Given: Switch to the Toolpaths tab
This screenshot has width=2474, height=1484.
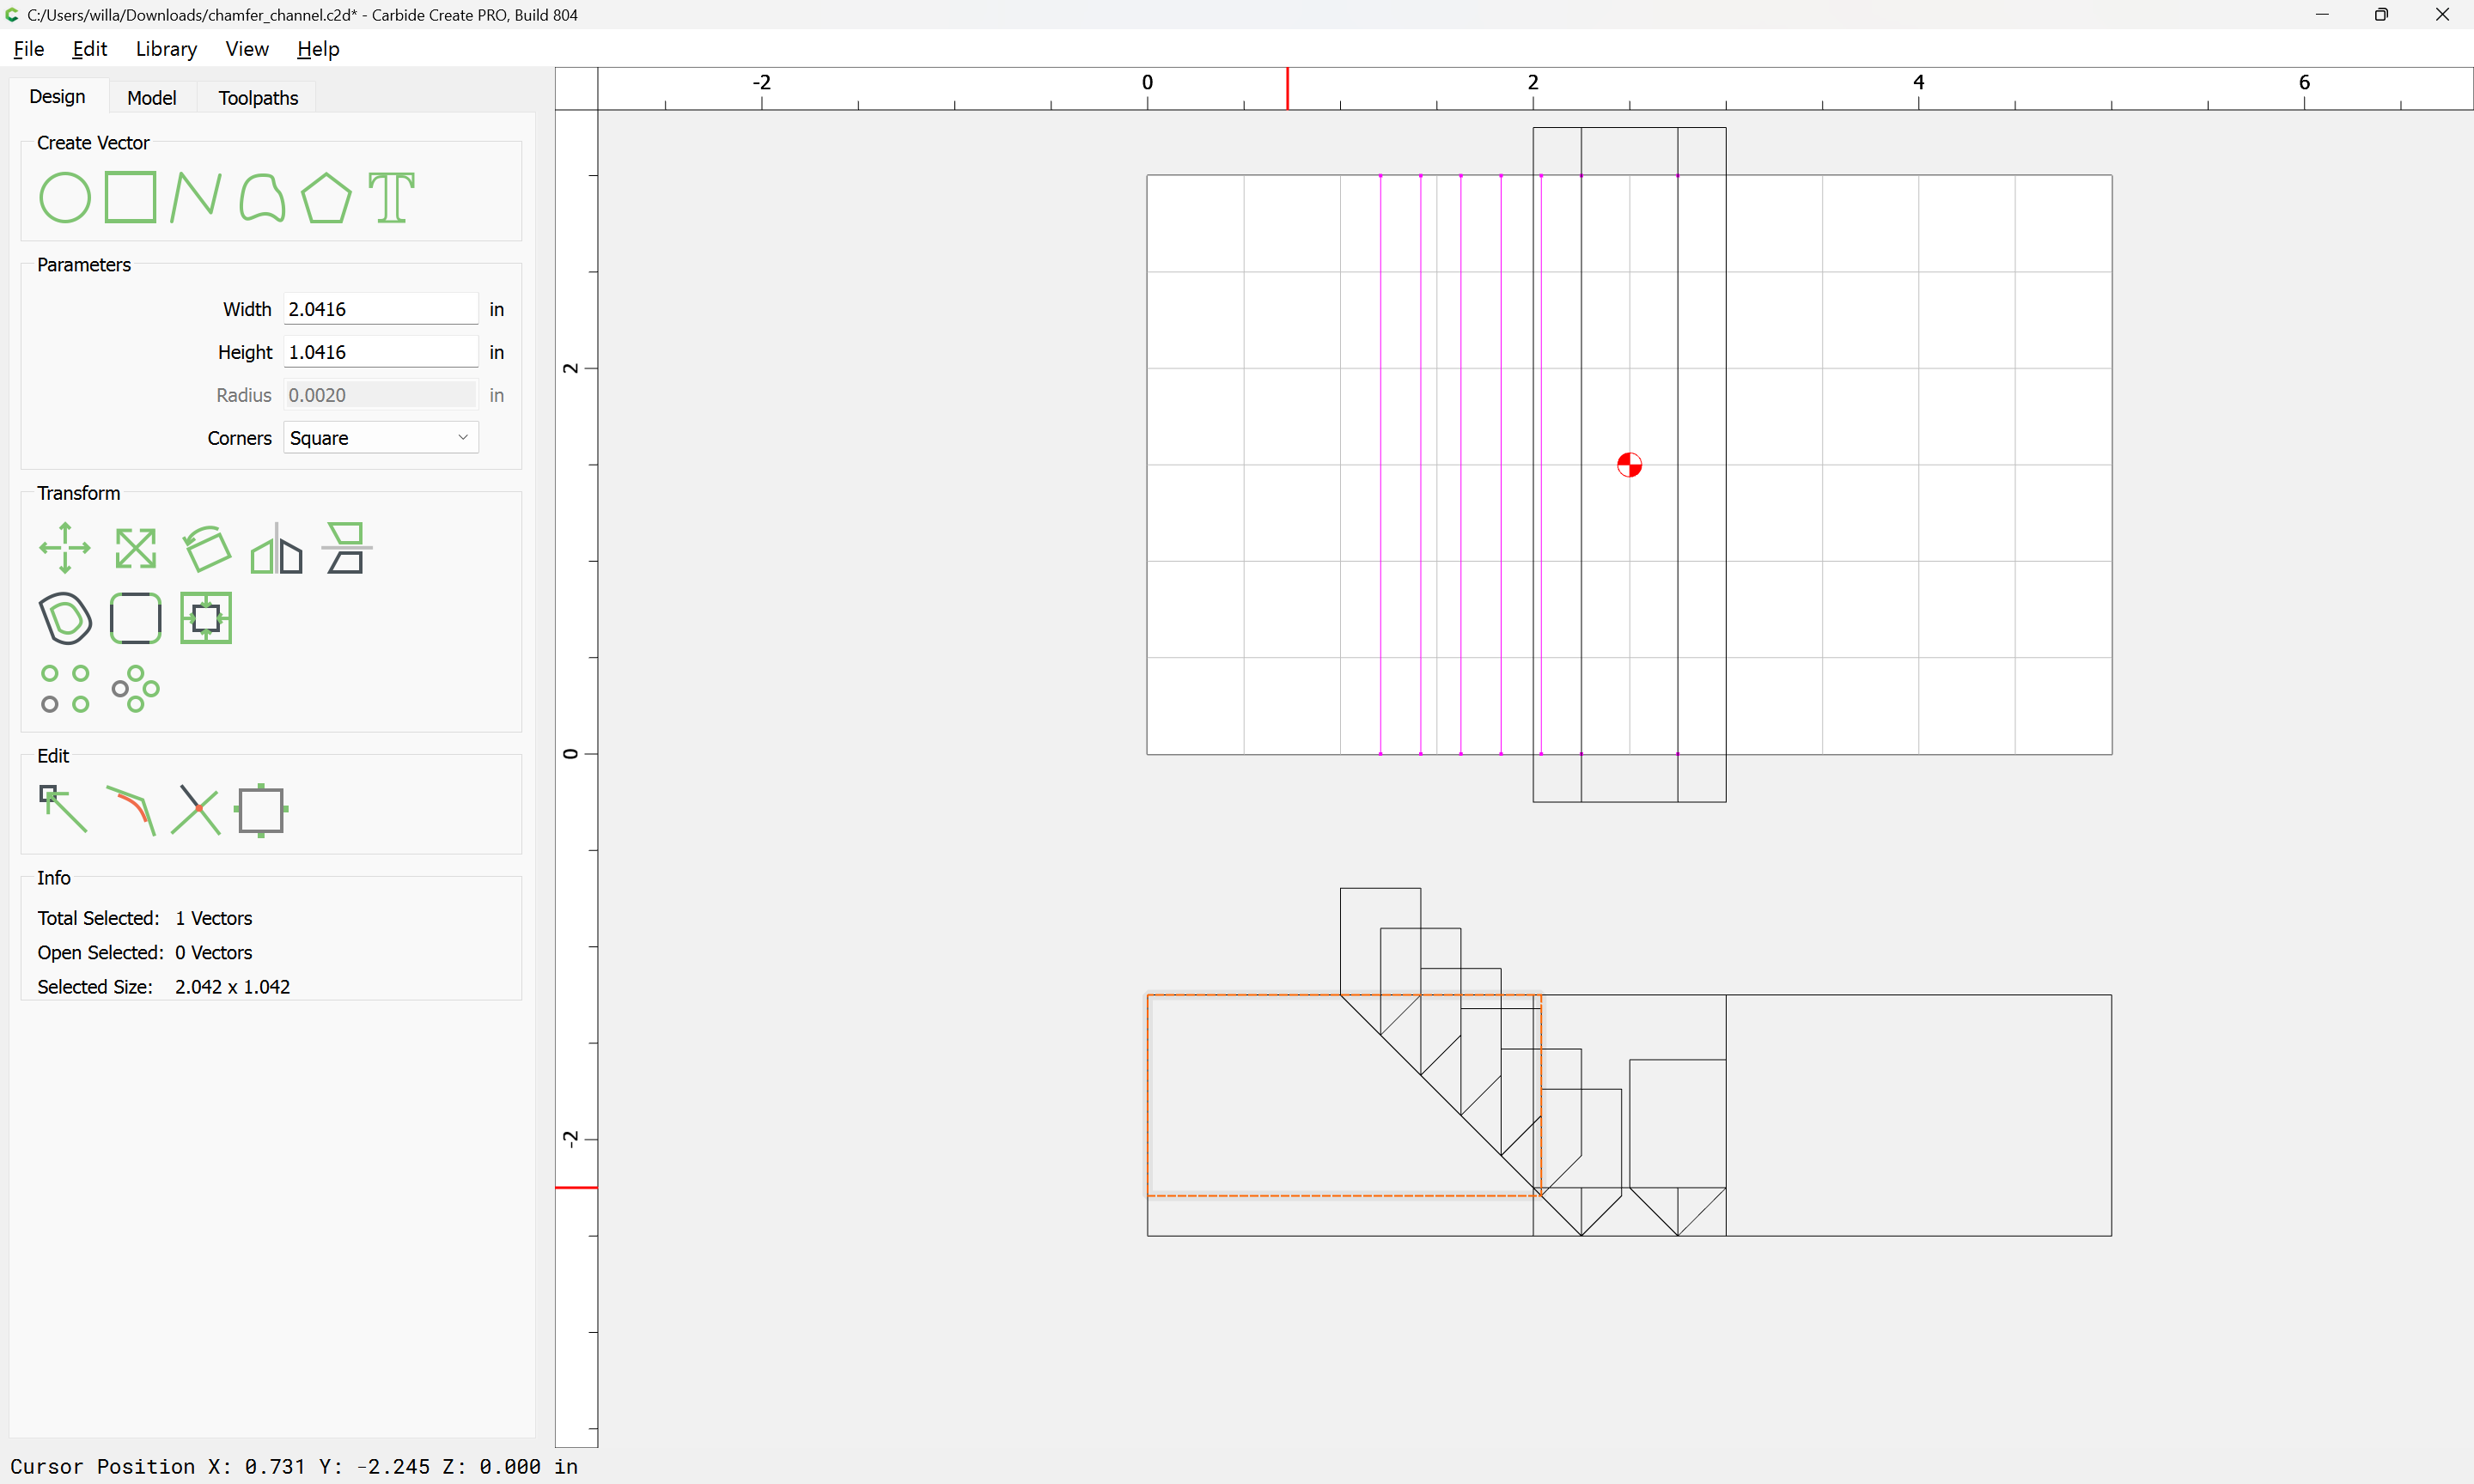Looking at the screenshot, I should click(258, 97).
